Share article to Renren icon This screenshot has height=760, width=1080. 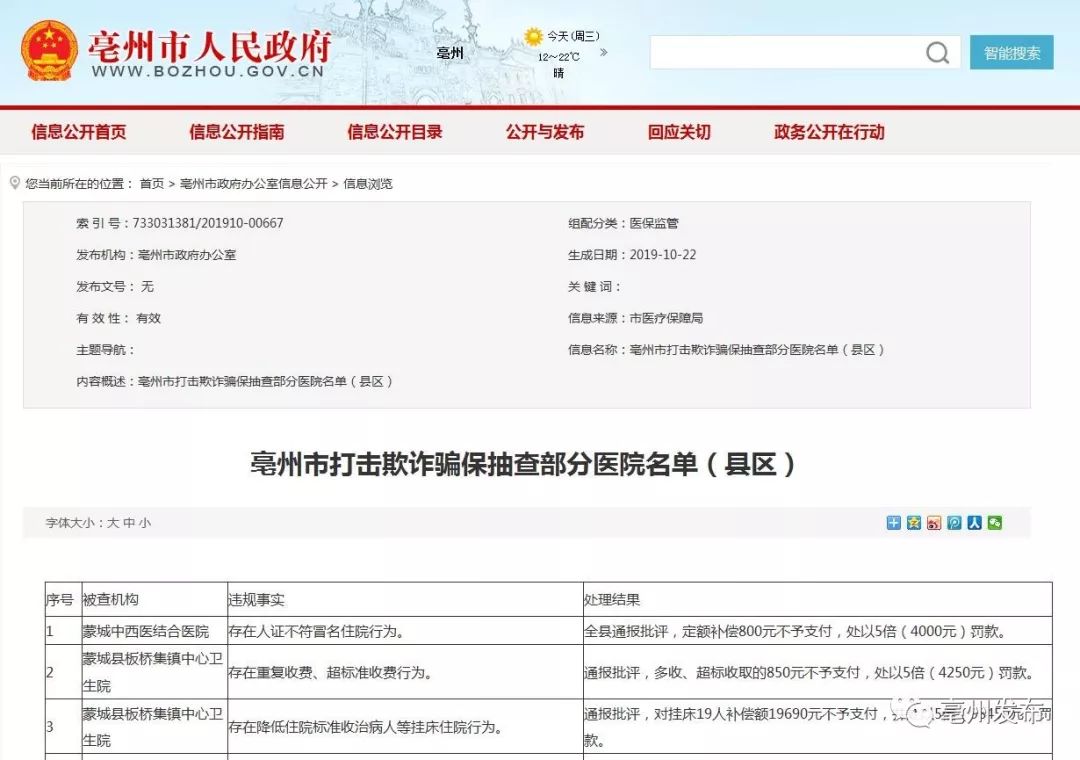click(974, 523)
